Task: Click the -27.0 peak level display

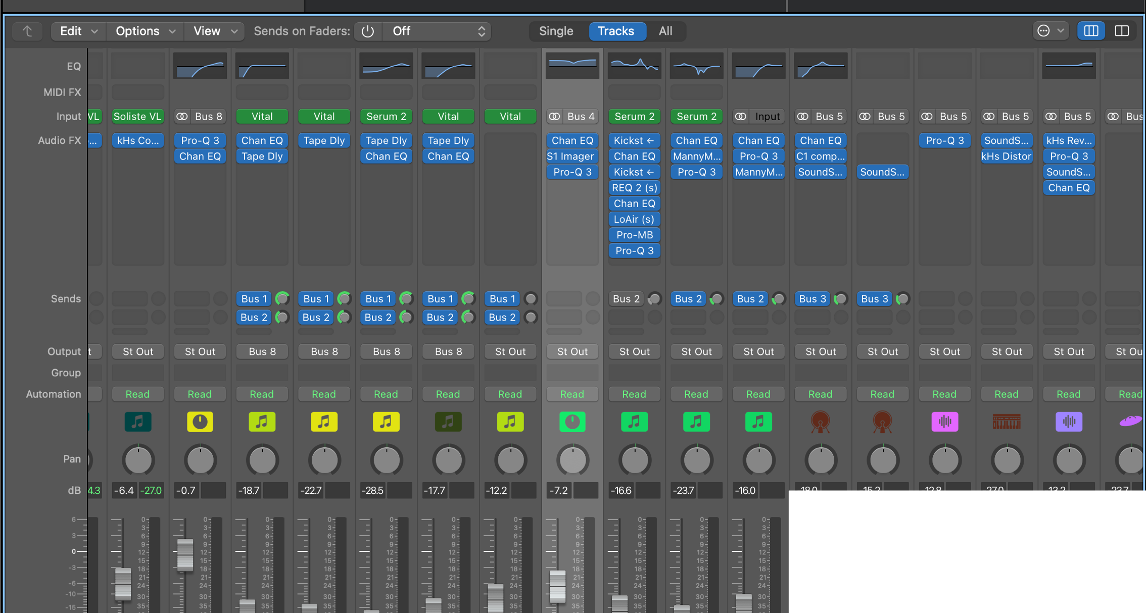Action: coord(151,490)
